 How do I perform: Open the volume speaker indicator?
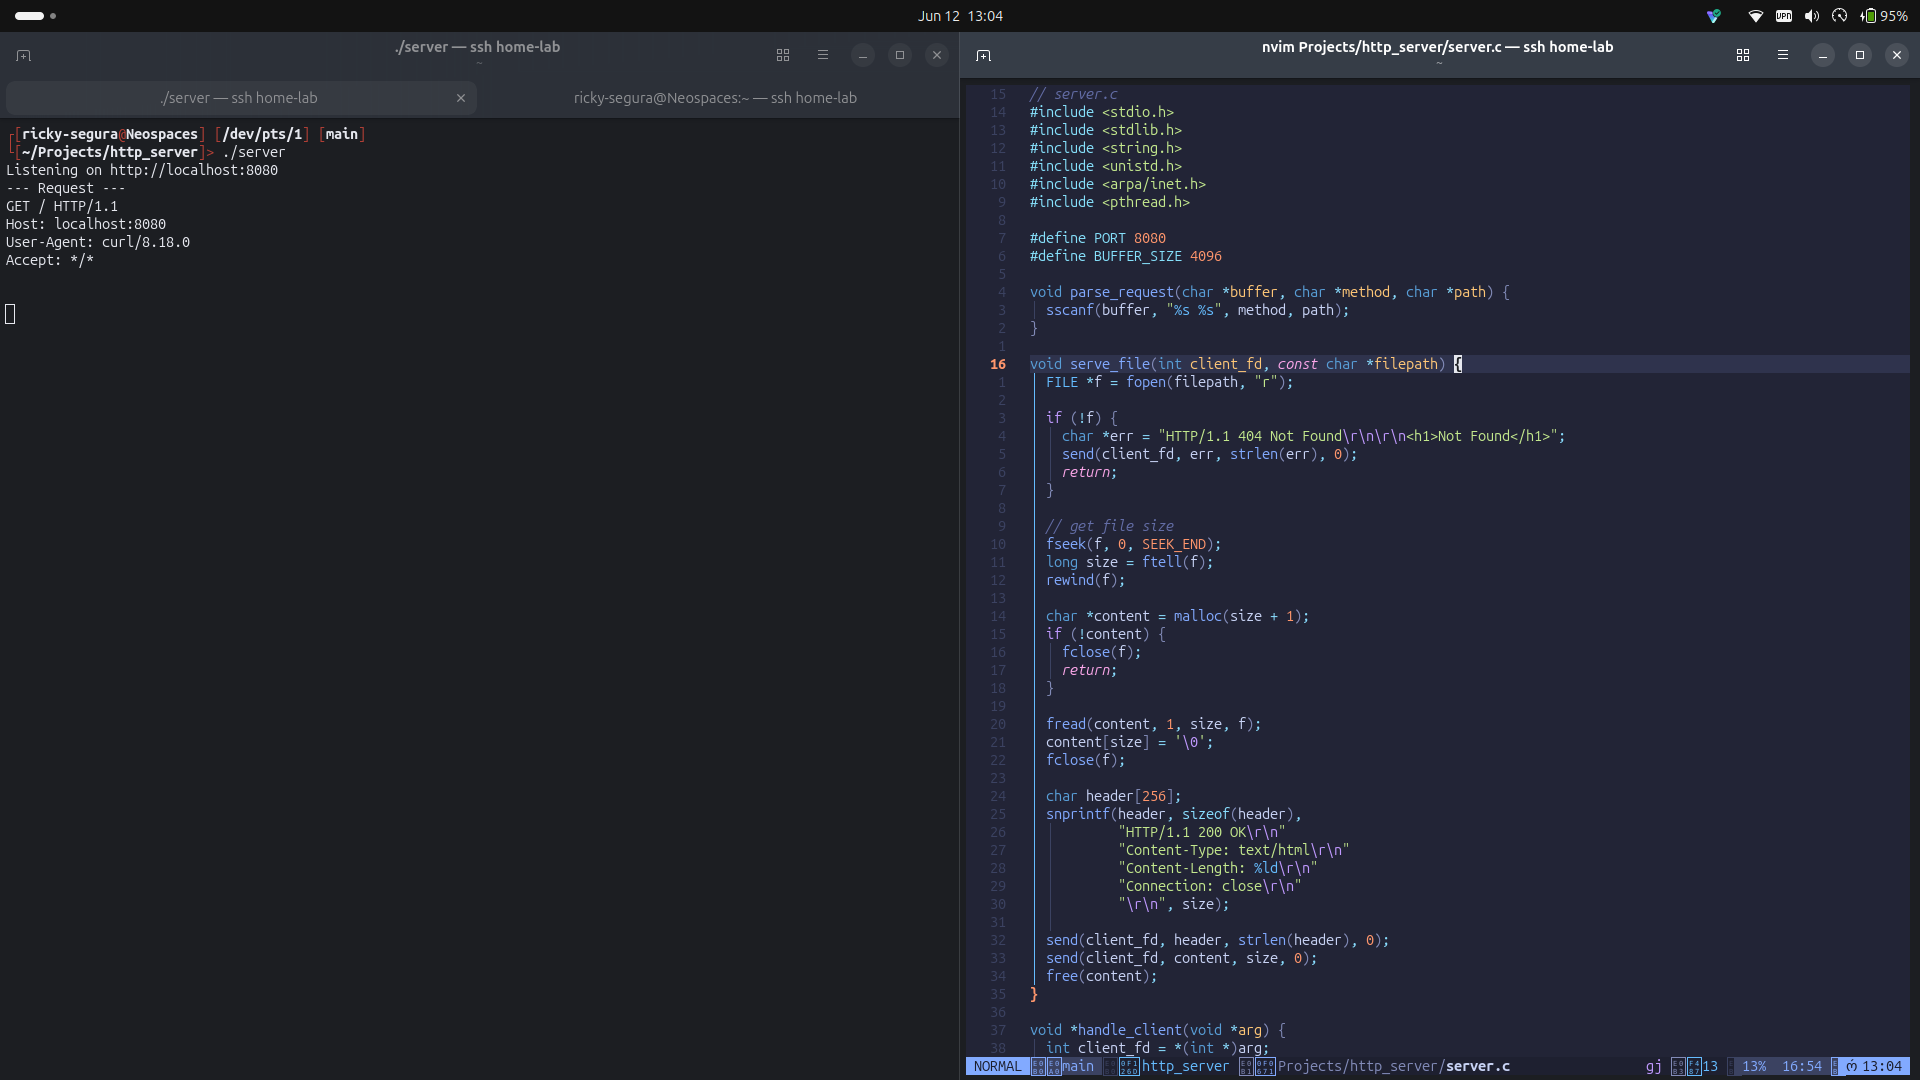coord(1812,16)
